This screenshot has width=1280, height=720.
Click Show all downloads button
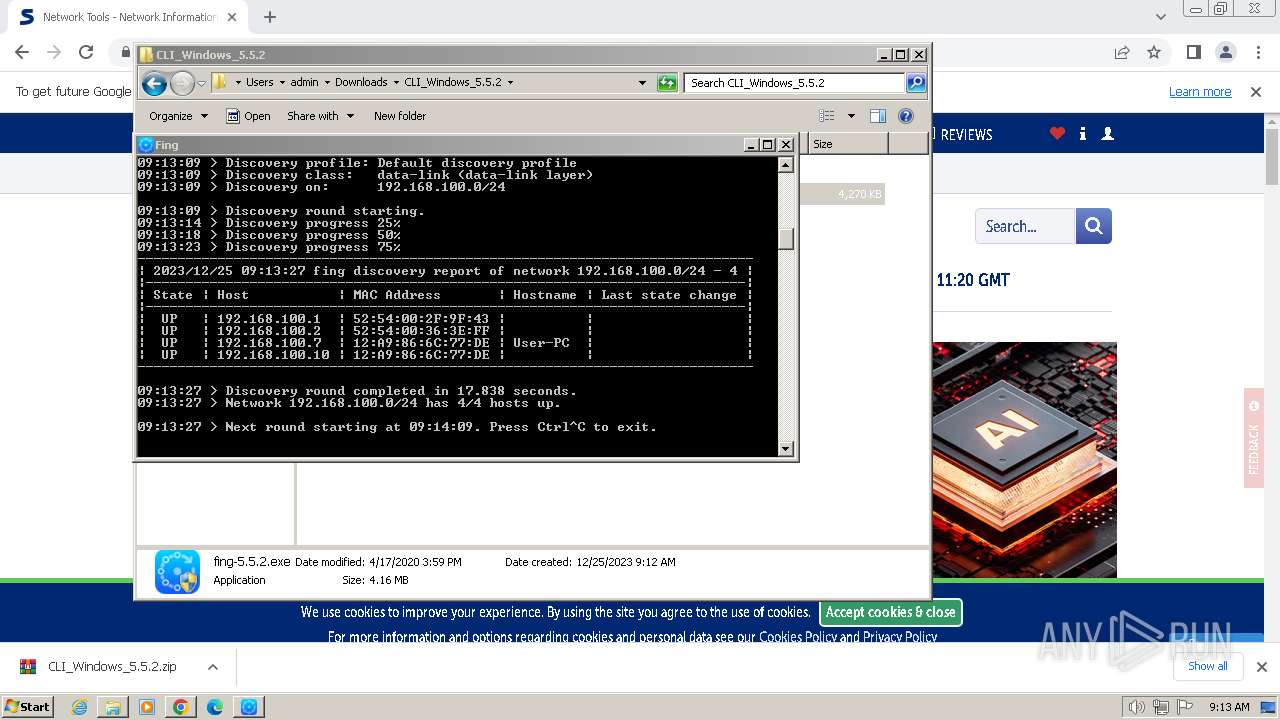point(1207,666)
